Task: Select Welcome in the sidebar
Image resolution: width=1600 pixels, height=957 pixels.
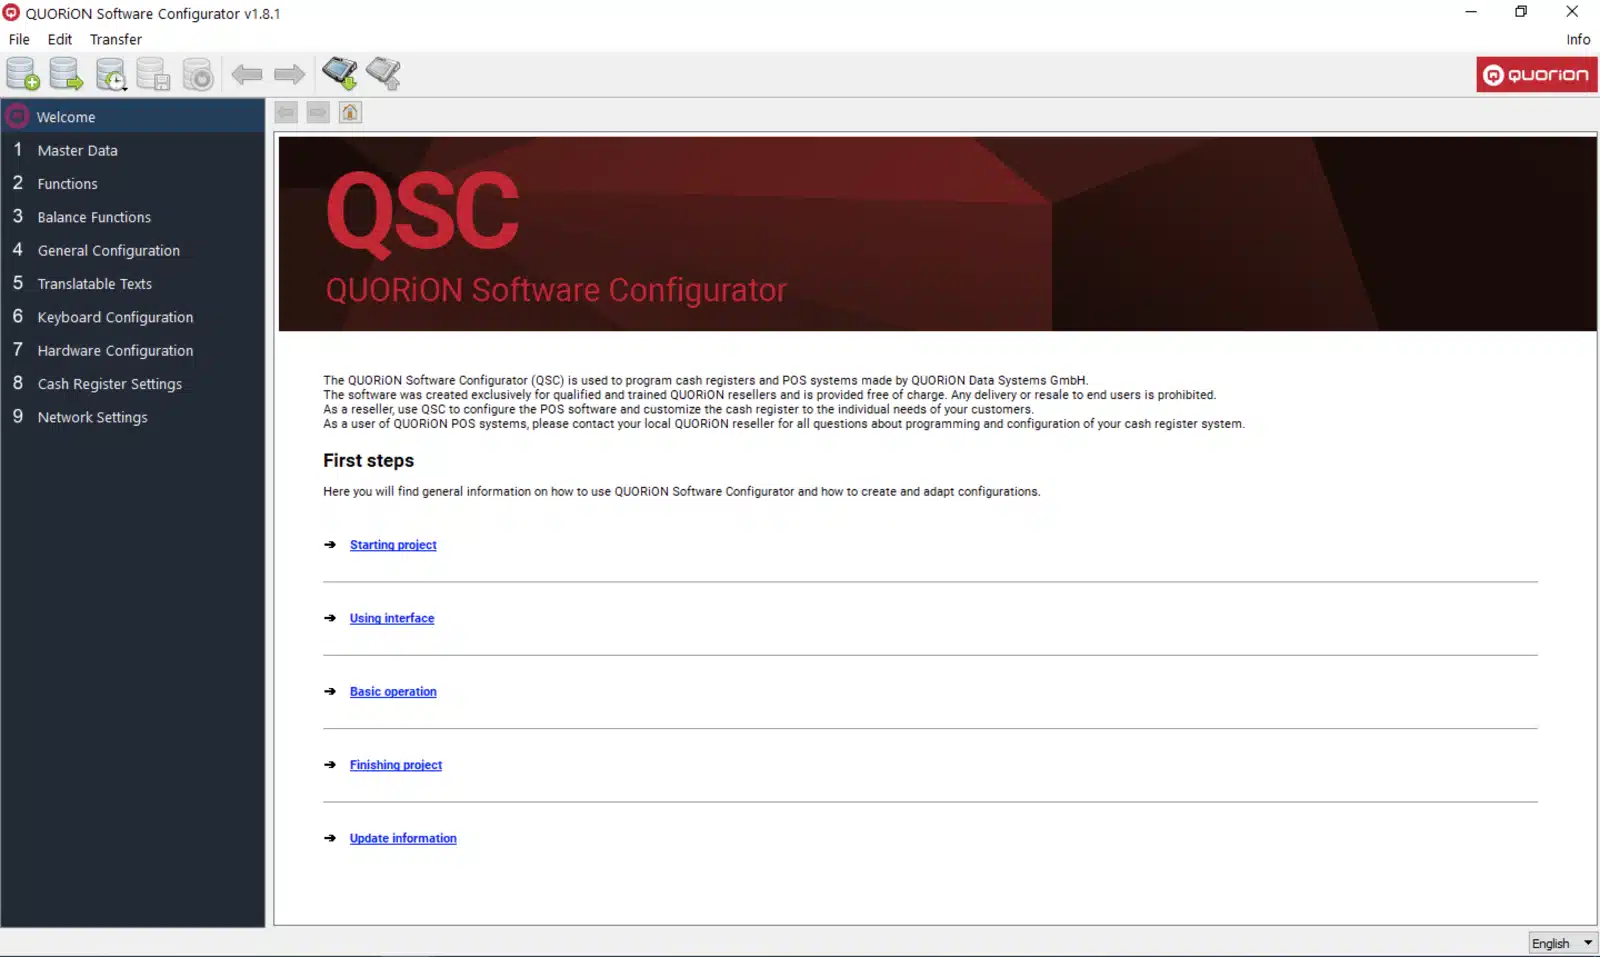Action: [133, 116]
